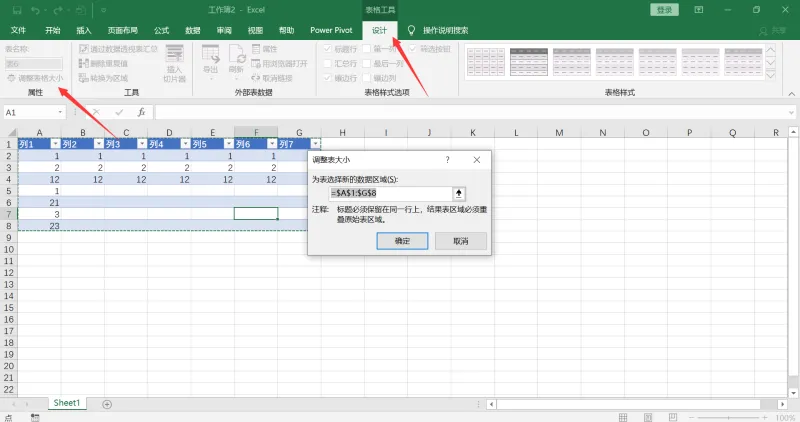
Task: Click the range input field in dialog
Action: pos(390,193)
